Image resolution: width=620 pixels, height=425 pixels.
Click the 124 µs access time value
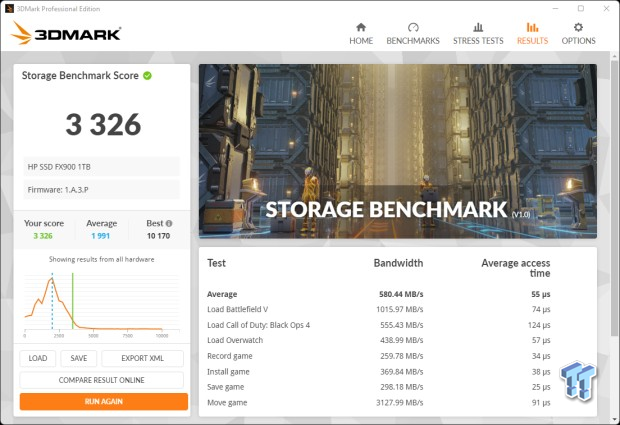[x=539, y=325]
